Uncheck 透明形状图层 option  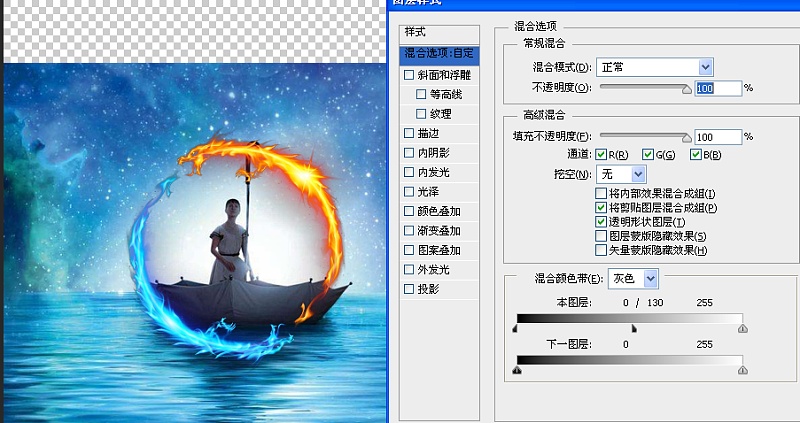[x=601, y=222]
